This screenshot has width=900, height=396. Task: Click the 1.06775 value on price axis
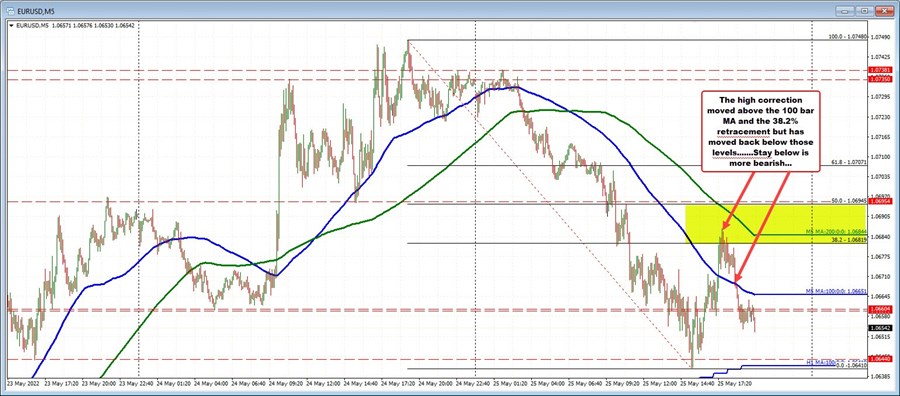881,257
